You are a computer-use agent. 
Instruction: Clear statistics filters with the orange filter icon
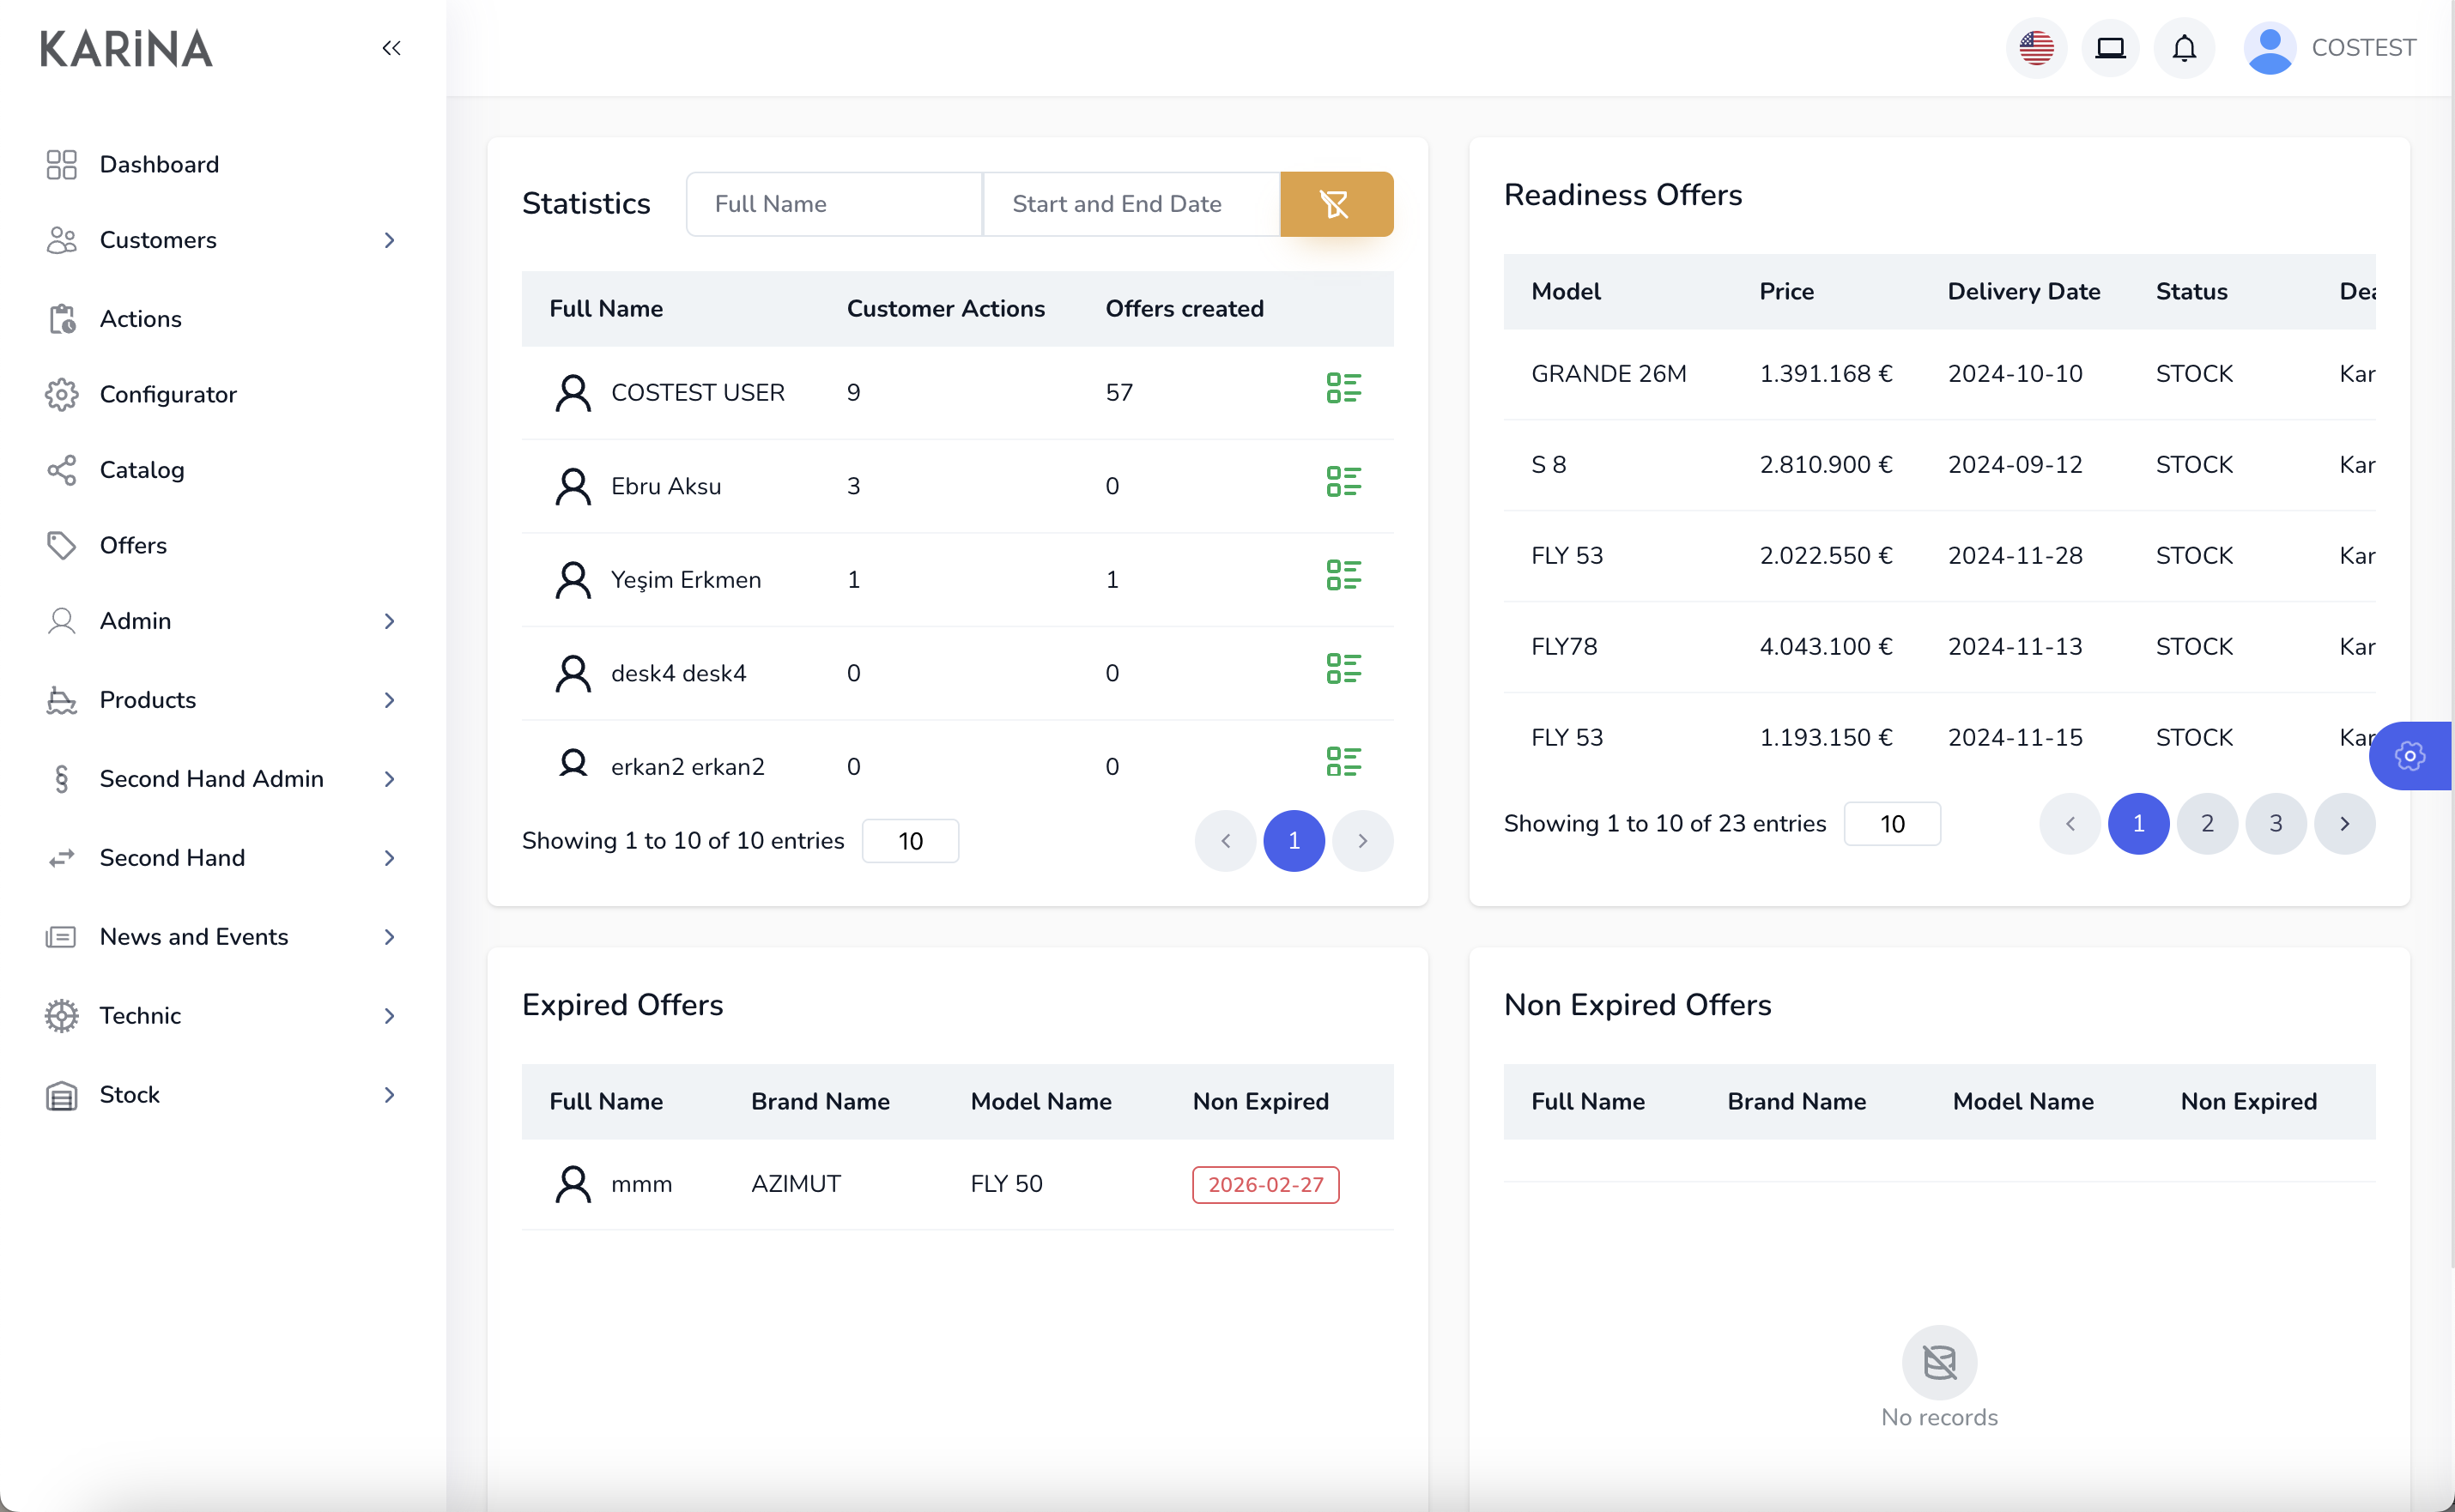click(1336, 204)
